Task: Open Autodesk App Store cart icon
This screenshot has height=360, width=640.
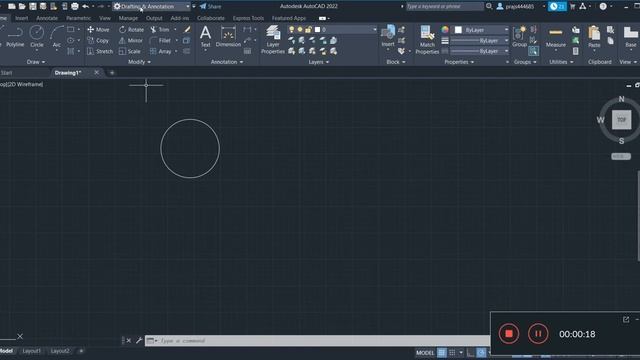Action: point(572,6)
